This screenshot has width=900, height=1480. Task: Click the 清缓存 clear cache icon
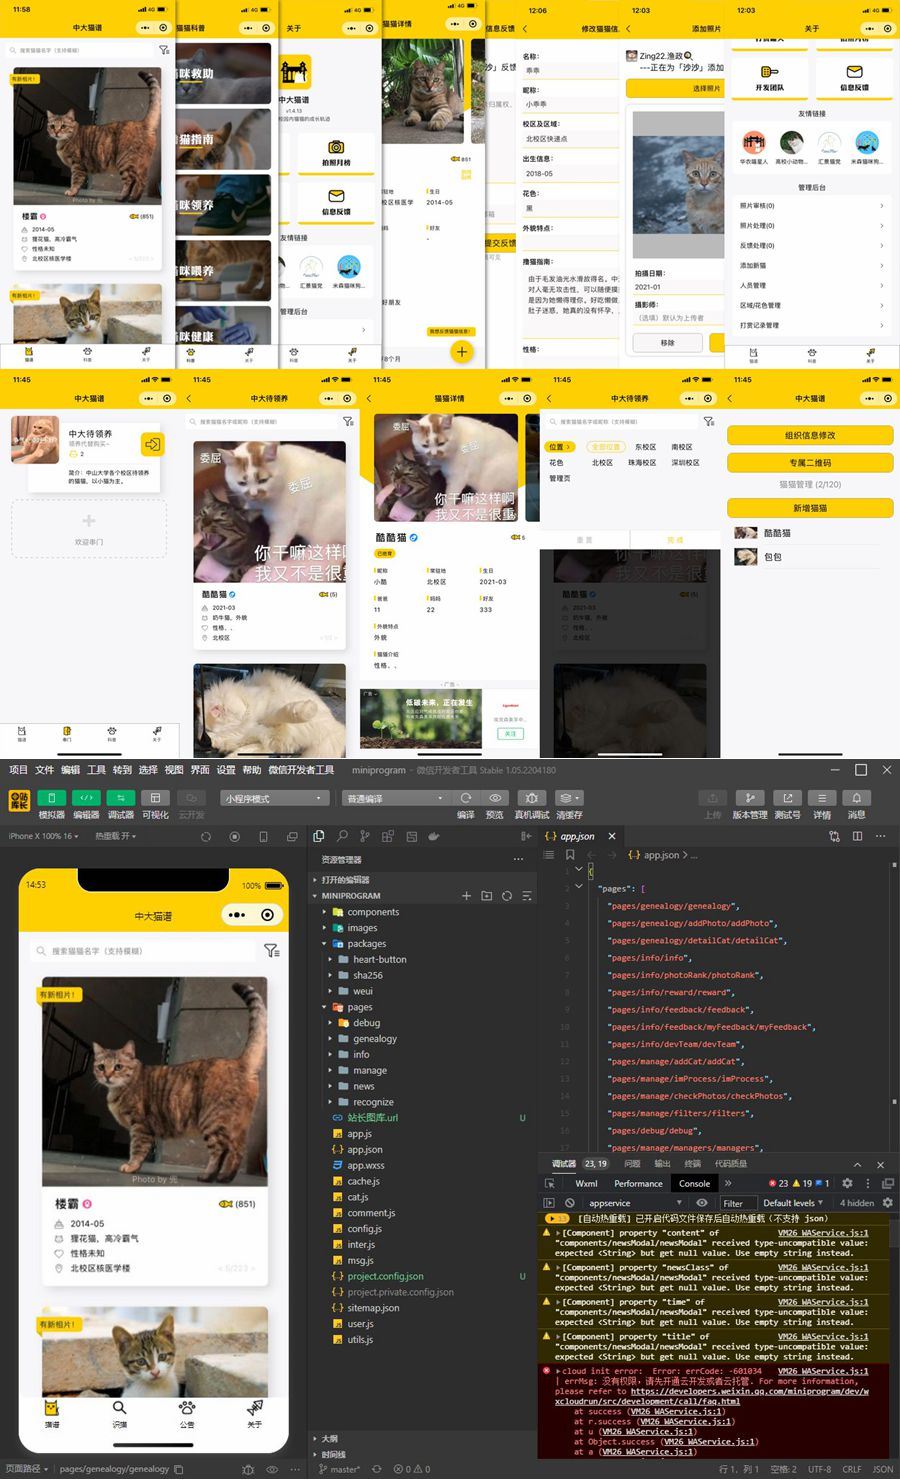(568, 798)
